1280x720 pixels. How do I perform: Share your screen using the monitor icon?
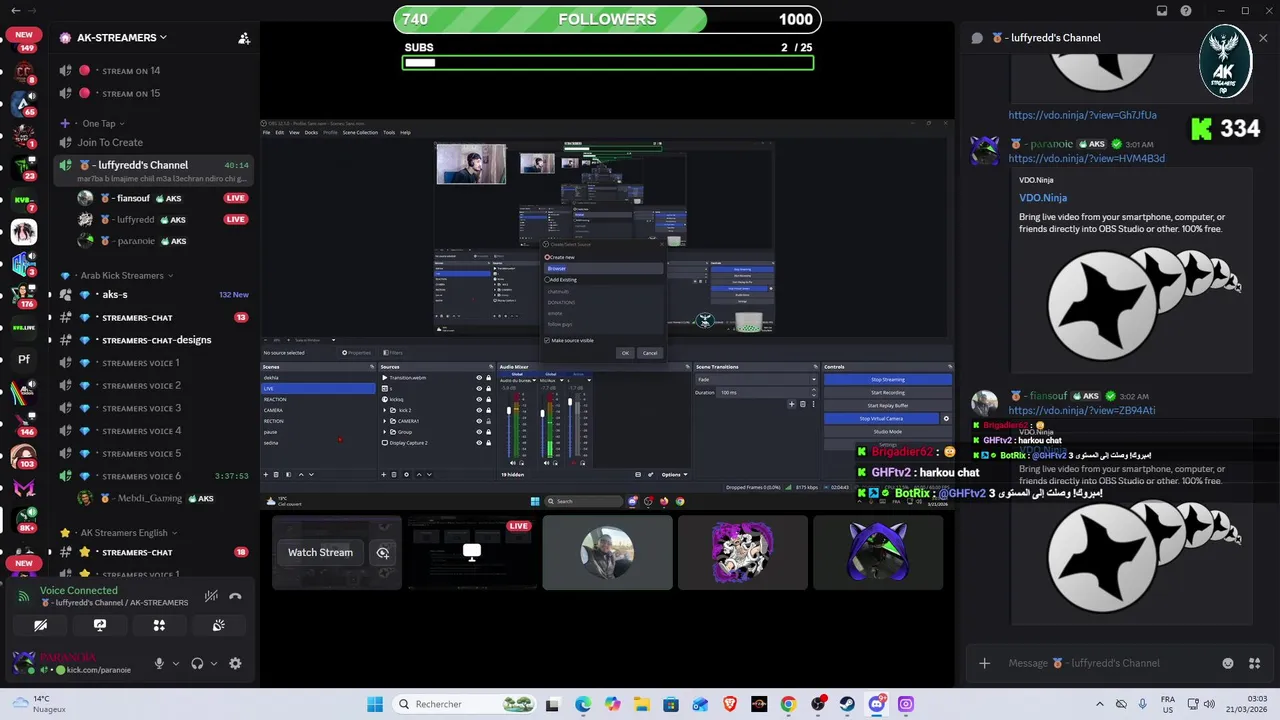click(100, 625)
